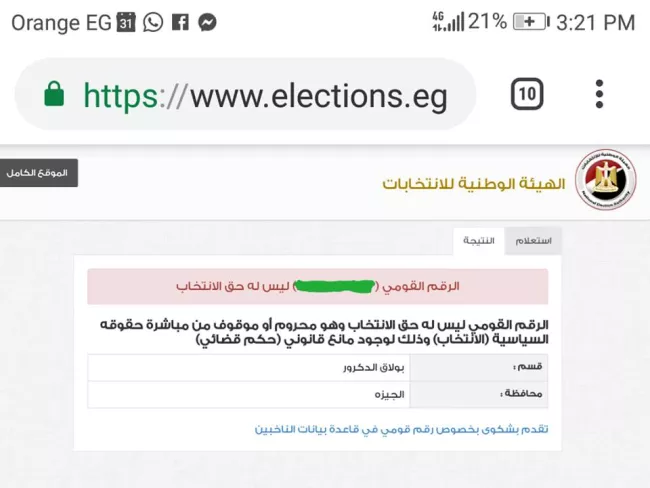The image size is (650, 488).
Task: Open the voter database complaint link
Action: [401, 429]
